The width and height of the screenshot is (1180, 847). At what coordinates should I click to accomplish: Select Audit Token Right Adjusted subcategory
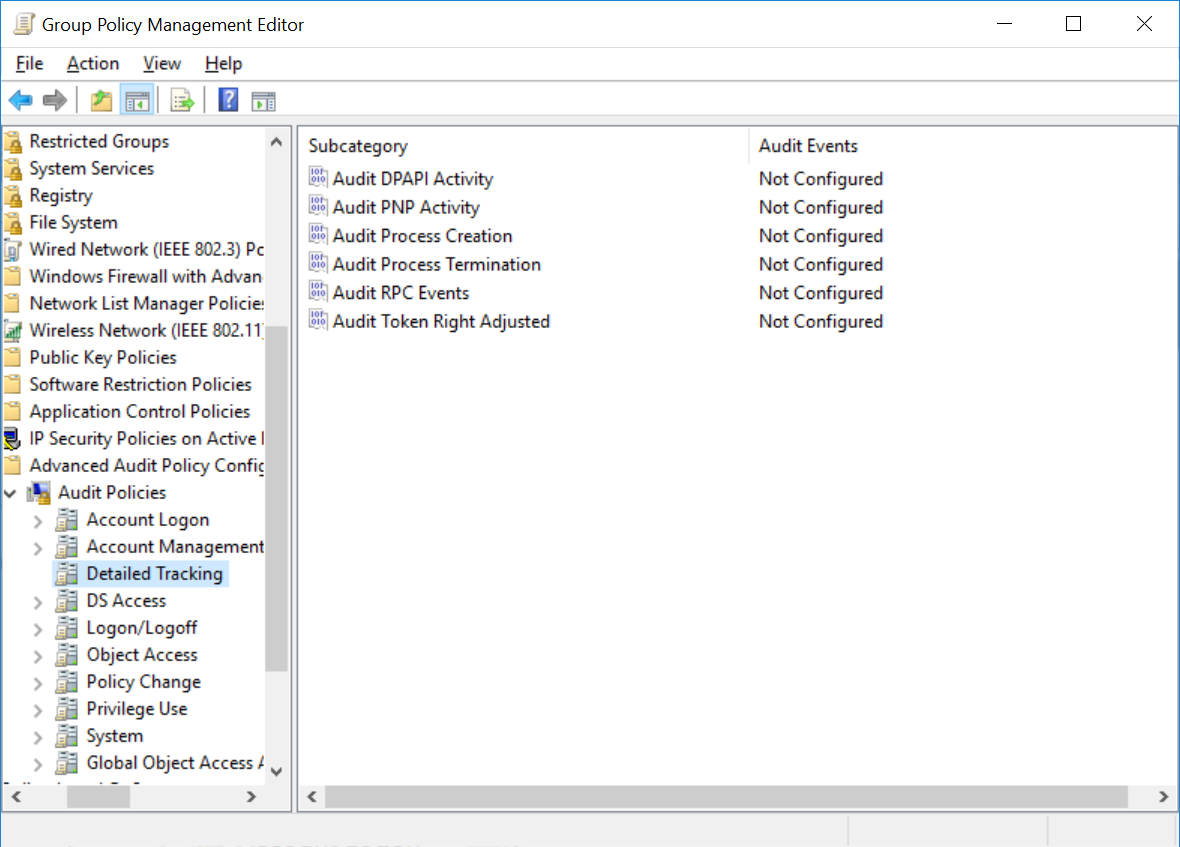(441, 321)
